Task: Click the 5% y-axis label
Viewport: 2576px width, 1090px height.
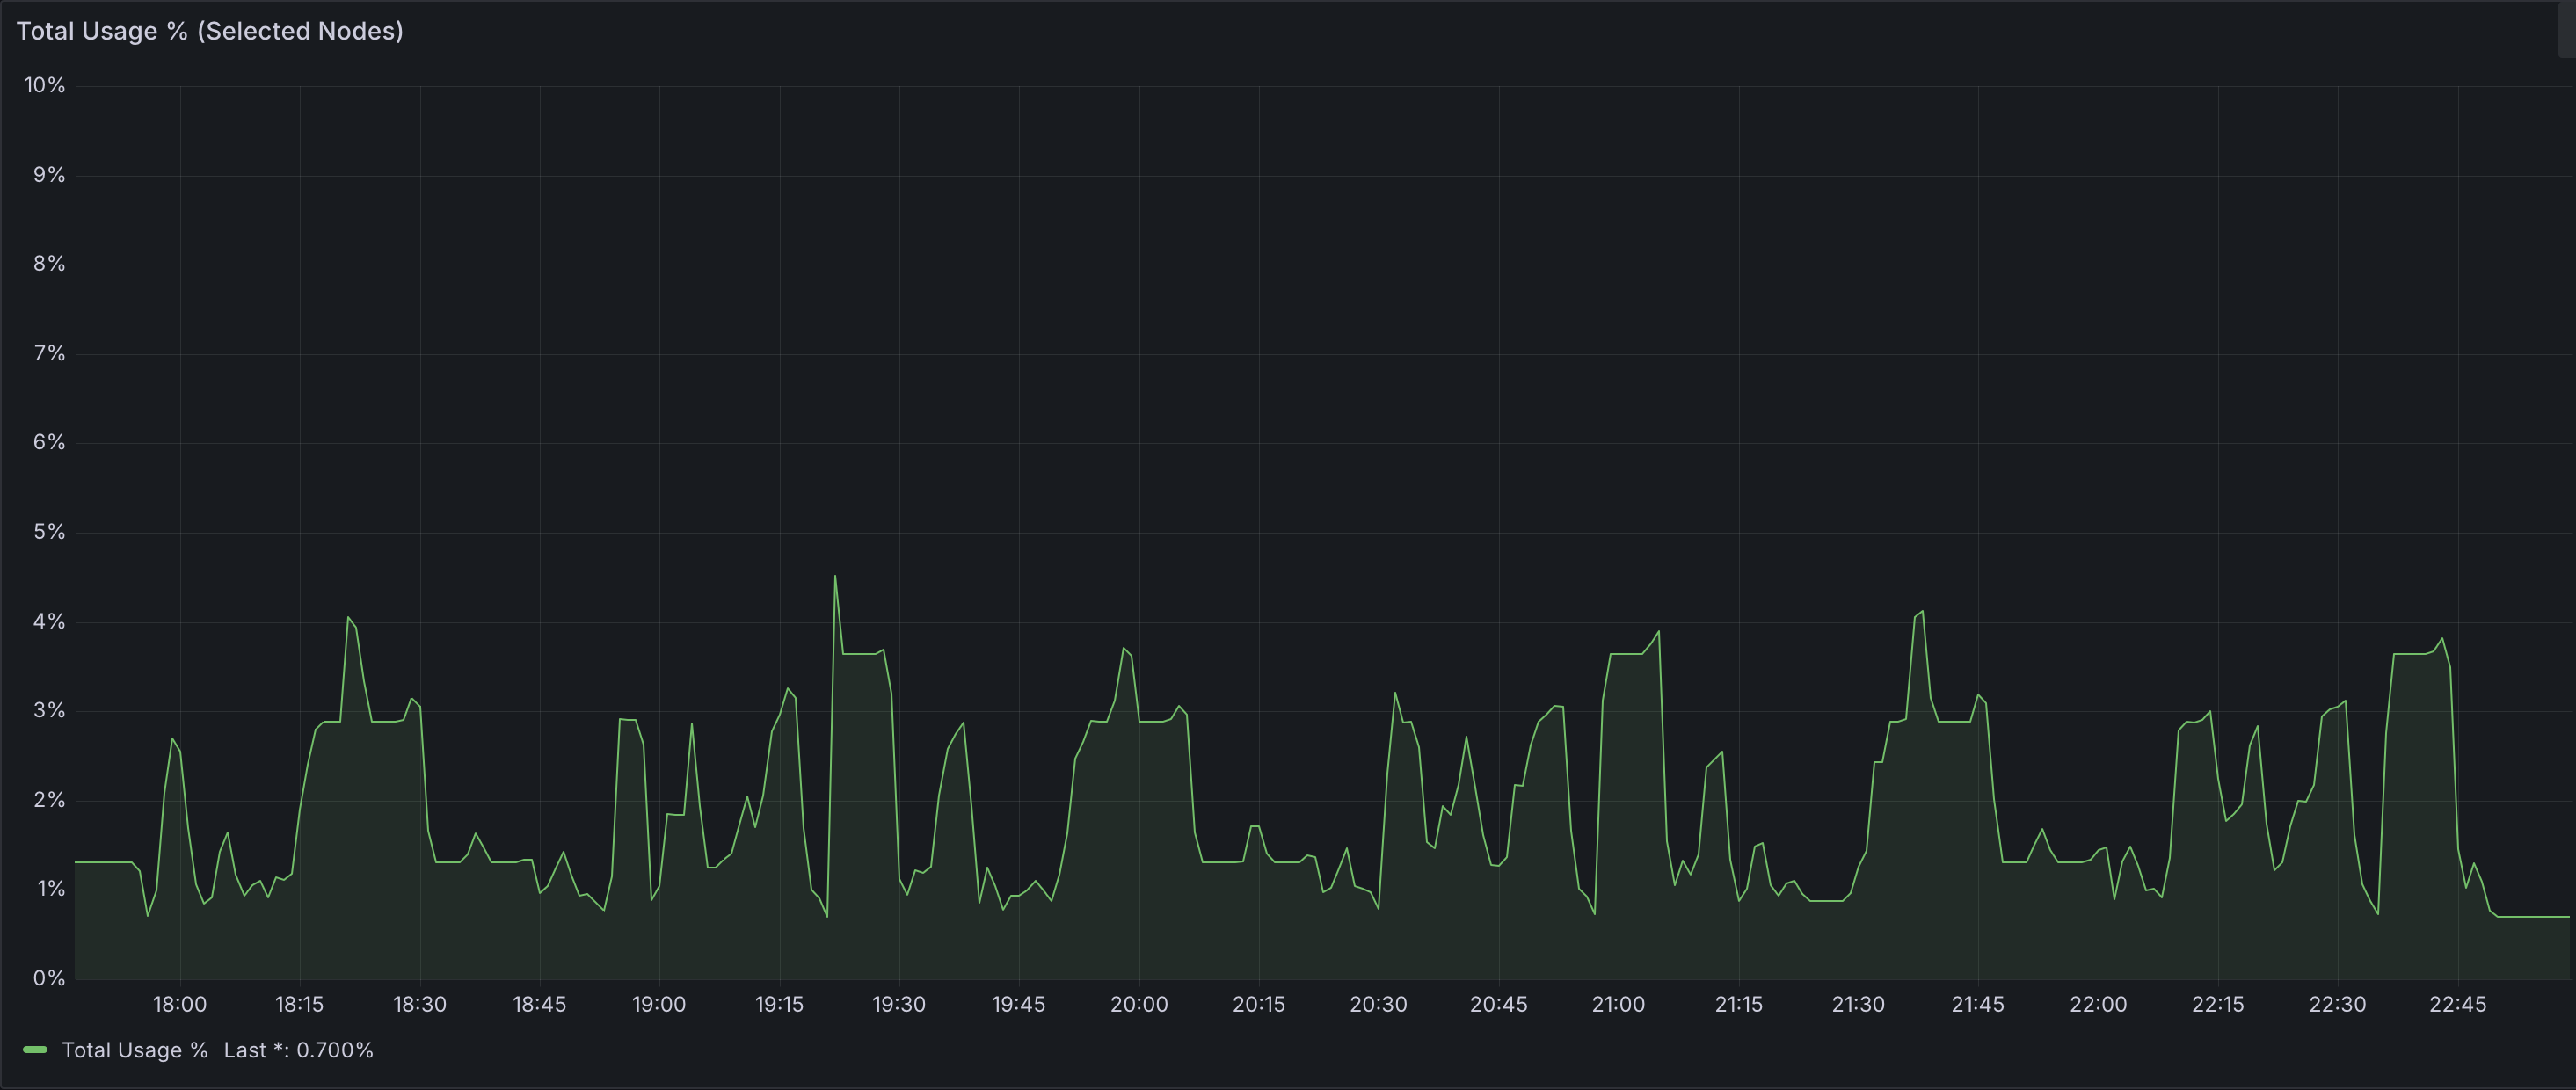Action: click(48, 532)
